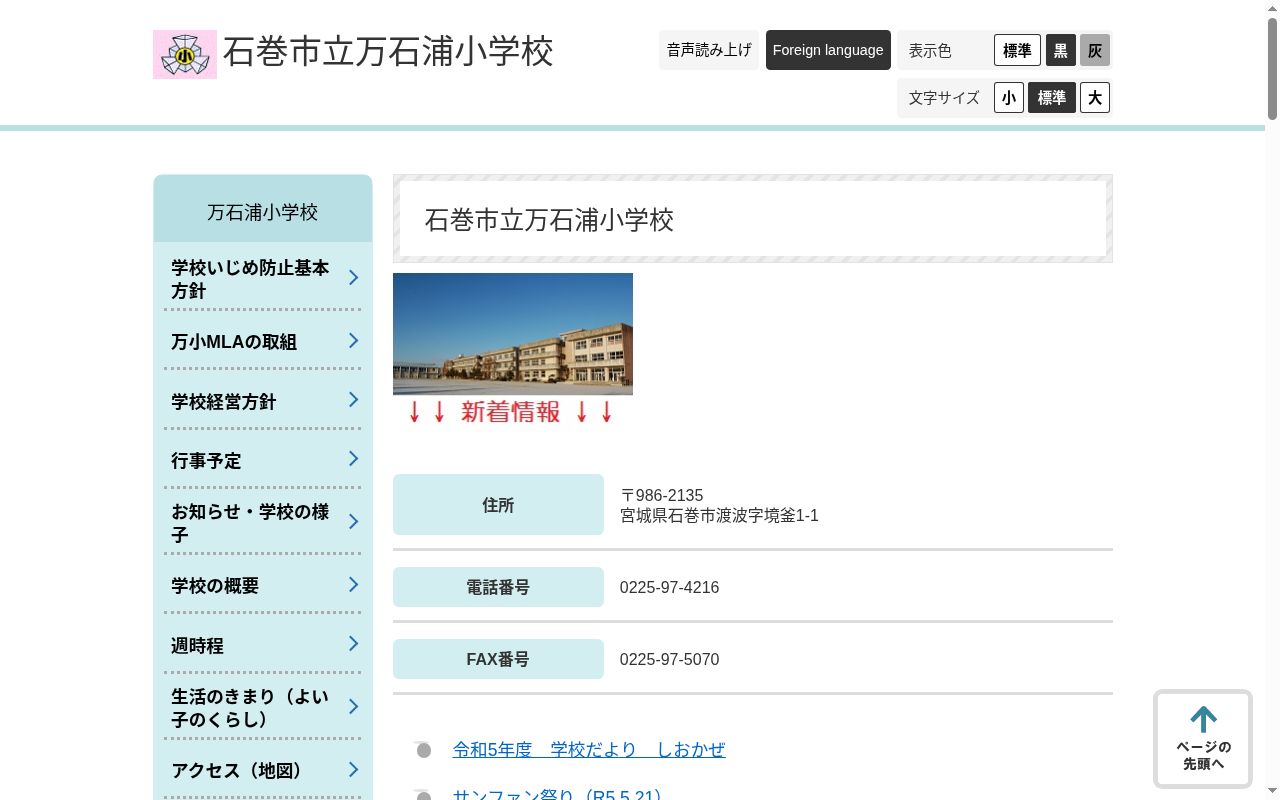This screenshot has height=800, width=1280.
Task: Open 学校の概要 menu item
Action: tap(263, 585)
